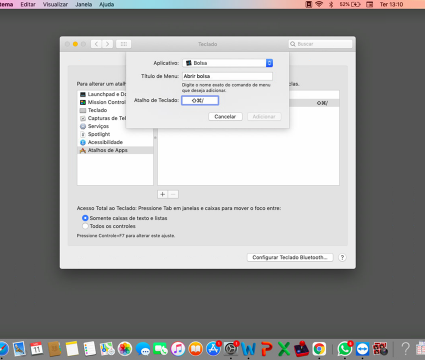
Task: Click System Preferences icon in dock
Action: tap(231, 349)
